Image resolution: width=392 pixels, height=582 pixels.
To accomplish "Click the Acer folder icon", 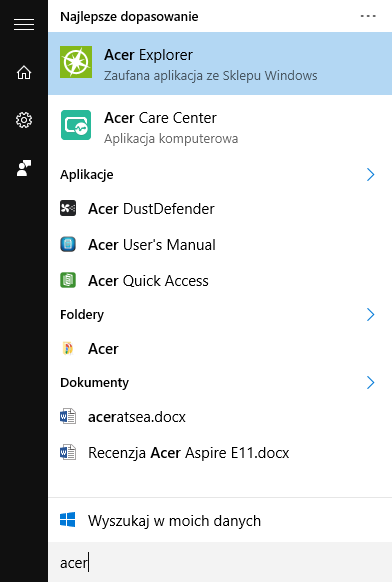I will [68, 349].
